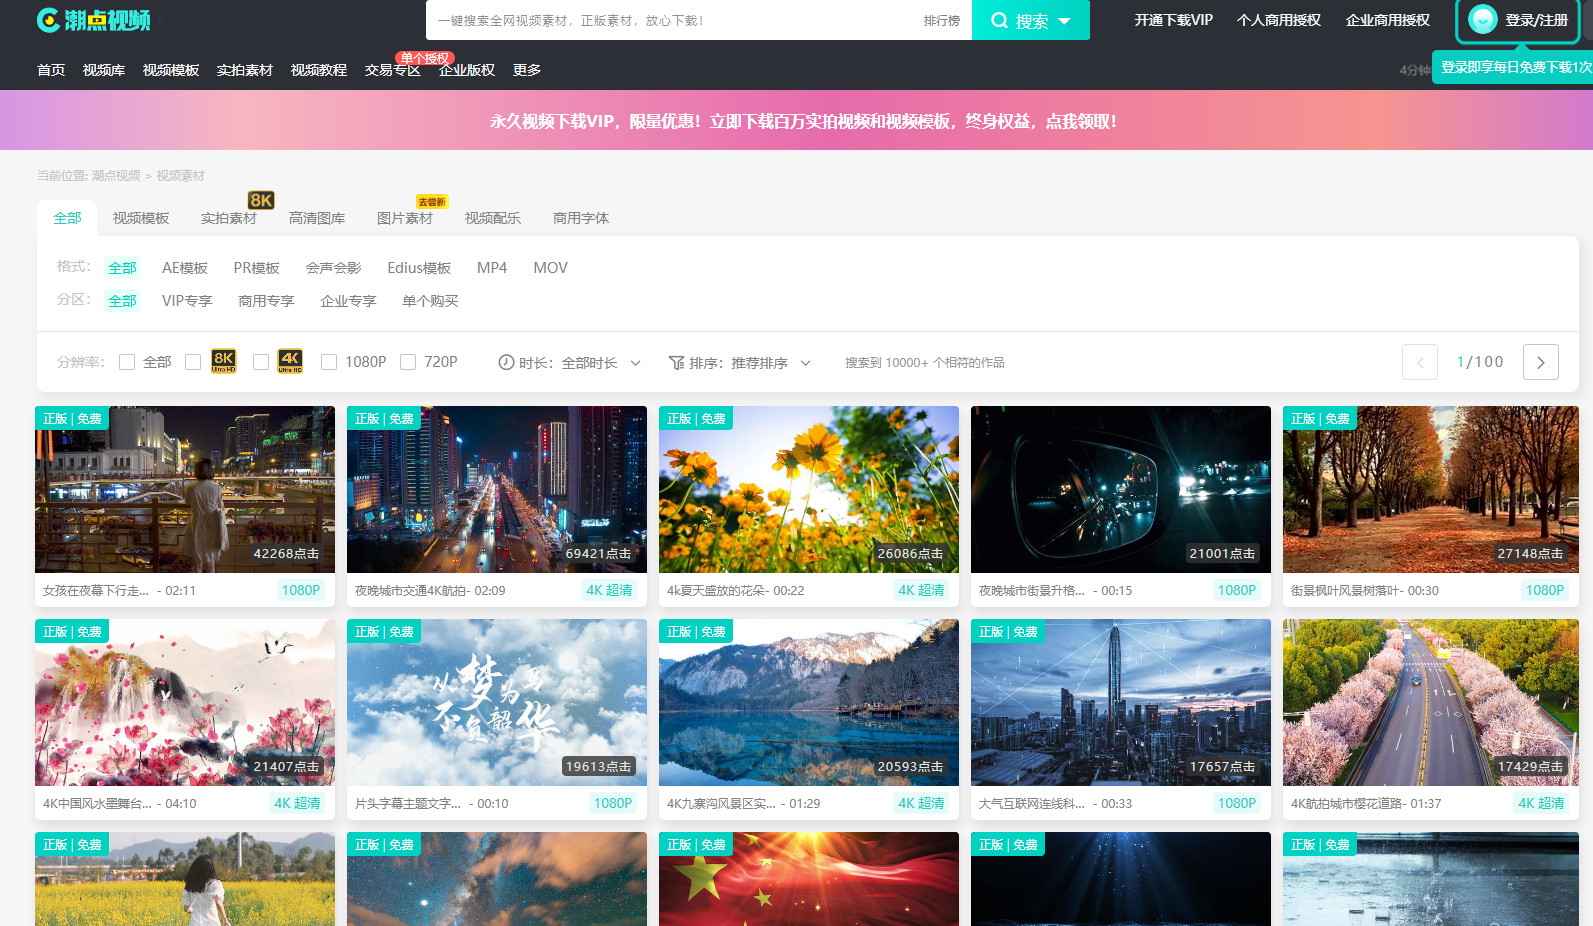Click the filter icon beside 排序
Image resolution: width=1593 pixels, height=926 pixels.
pyautogui.click(x=676, y=362)
